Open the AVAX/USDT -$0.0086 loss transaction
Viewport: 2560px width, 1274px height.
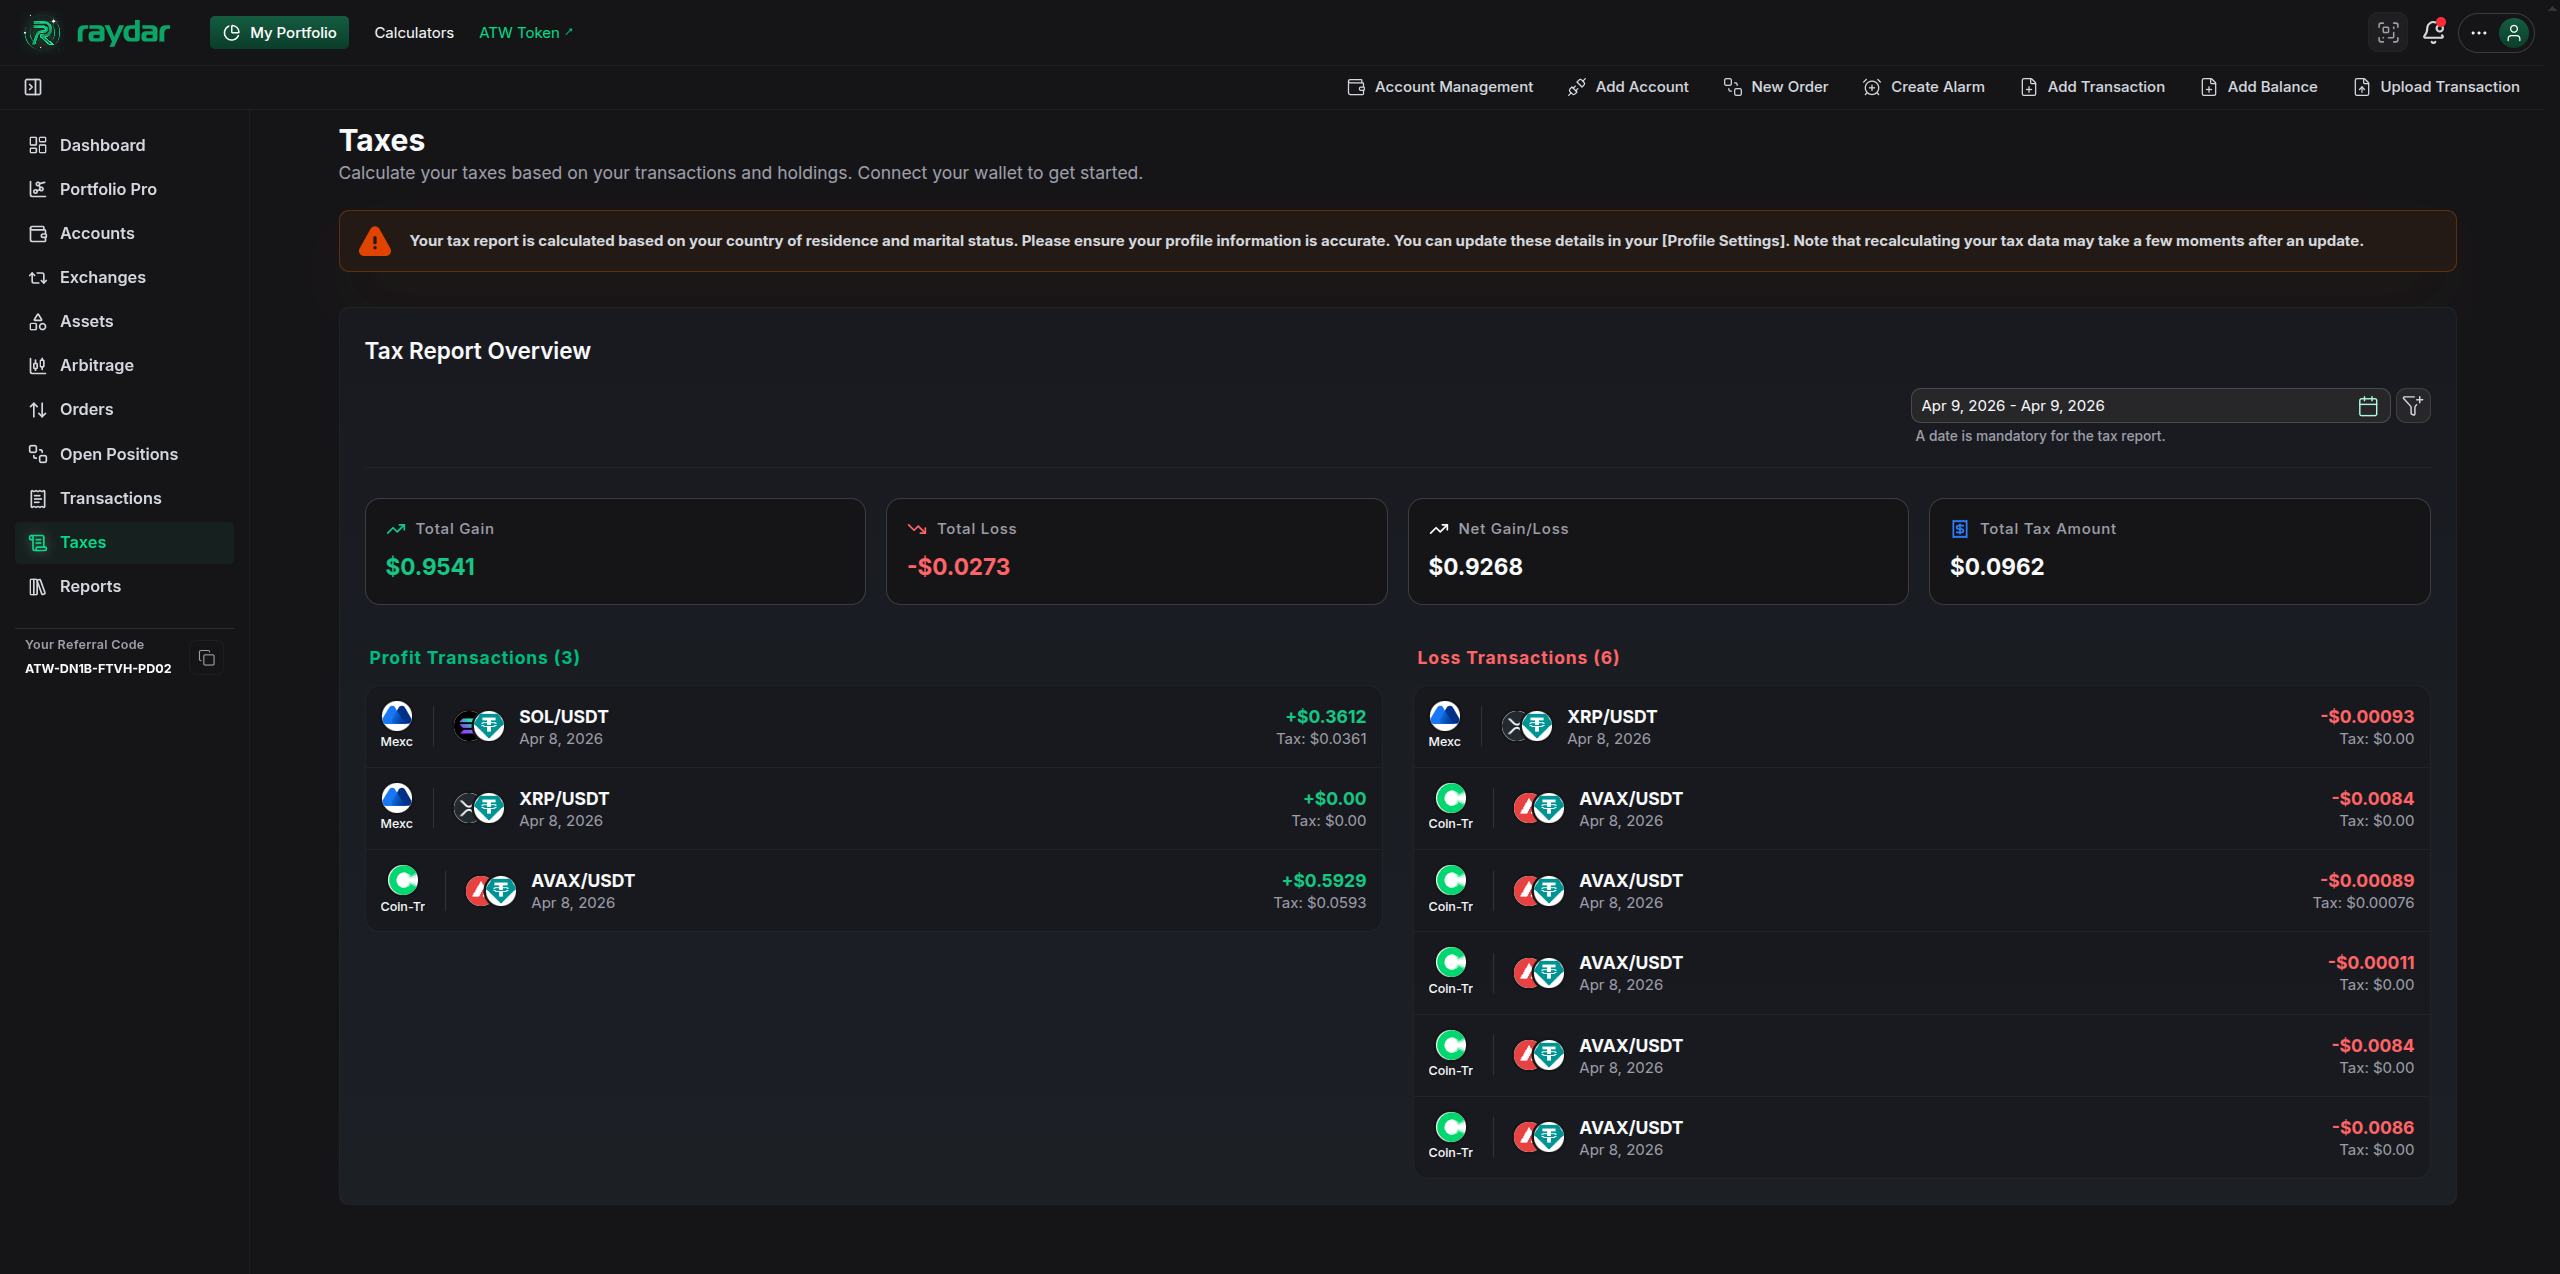tap(1922, 1138)
